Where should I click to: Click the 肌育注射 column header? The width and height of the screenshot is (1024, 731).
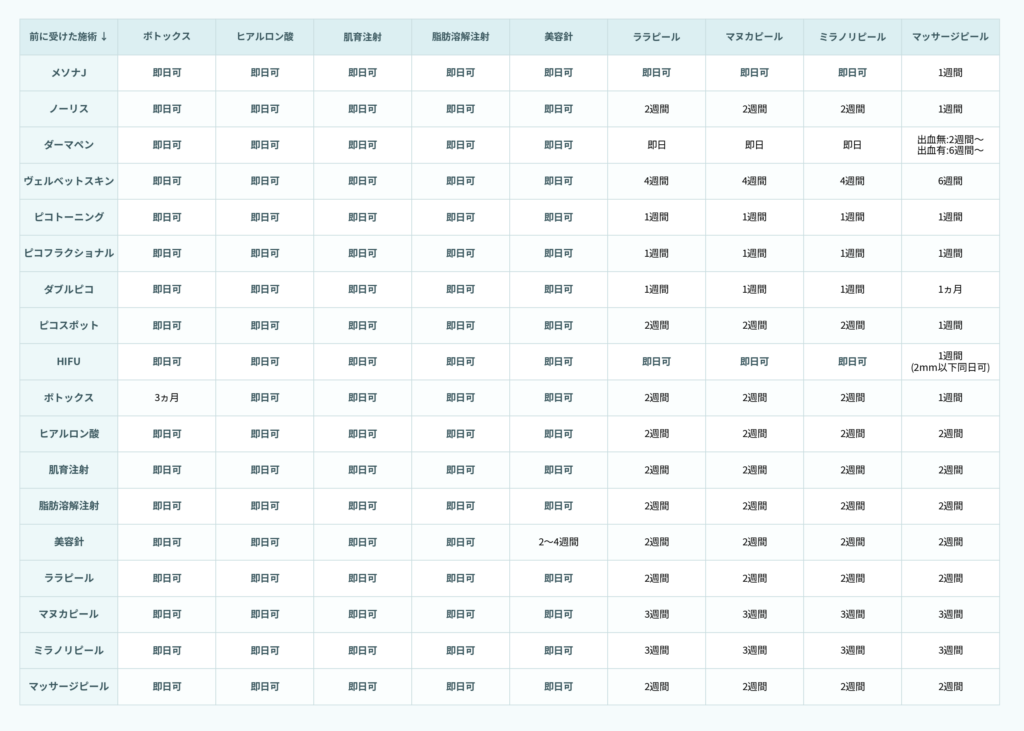pos(362,37)
